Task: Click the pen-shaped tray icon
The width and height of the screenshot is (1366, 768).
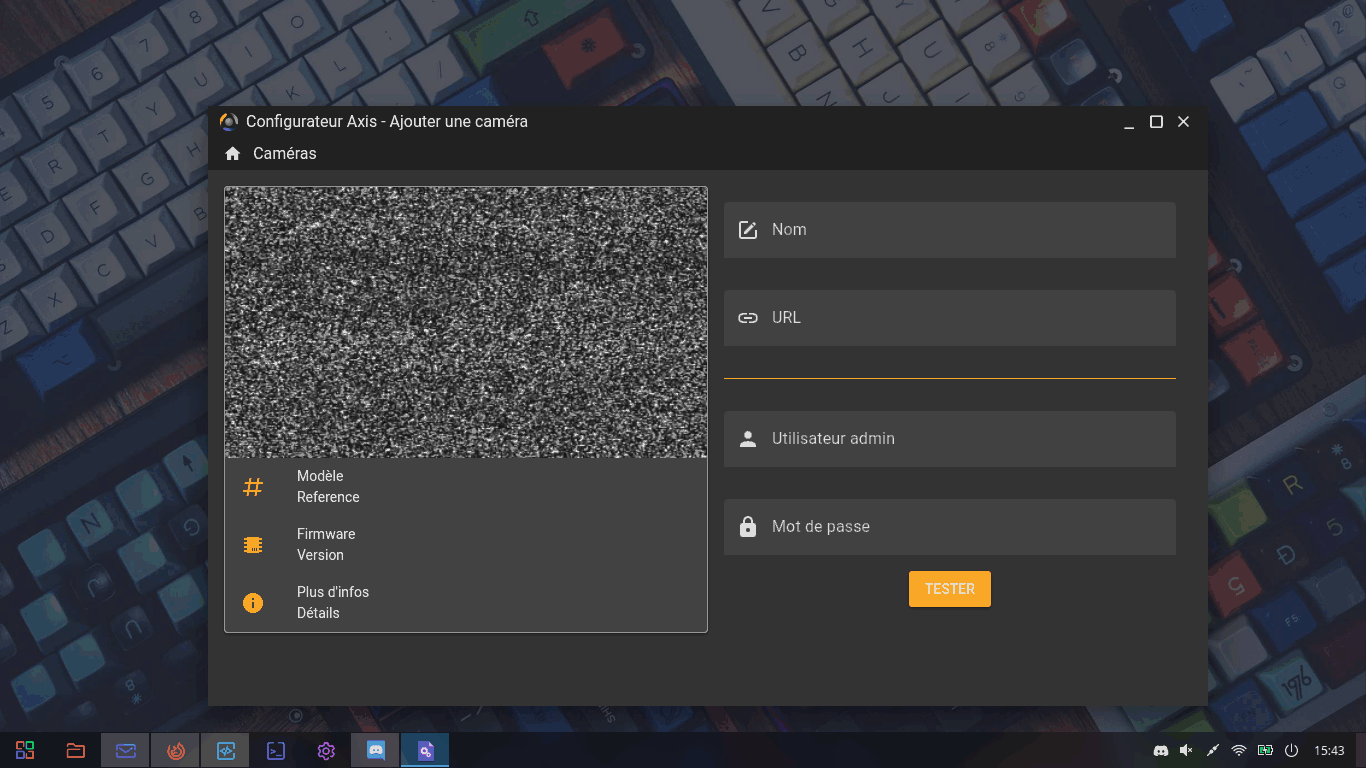Action: (1213, 750)
